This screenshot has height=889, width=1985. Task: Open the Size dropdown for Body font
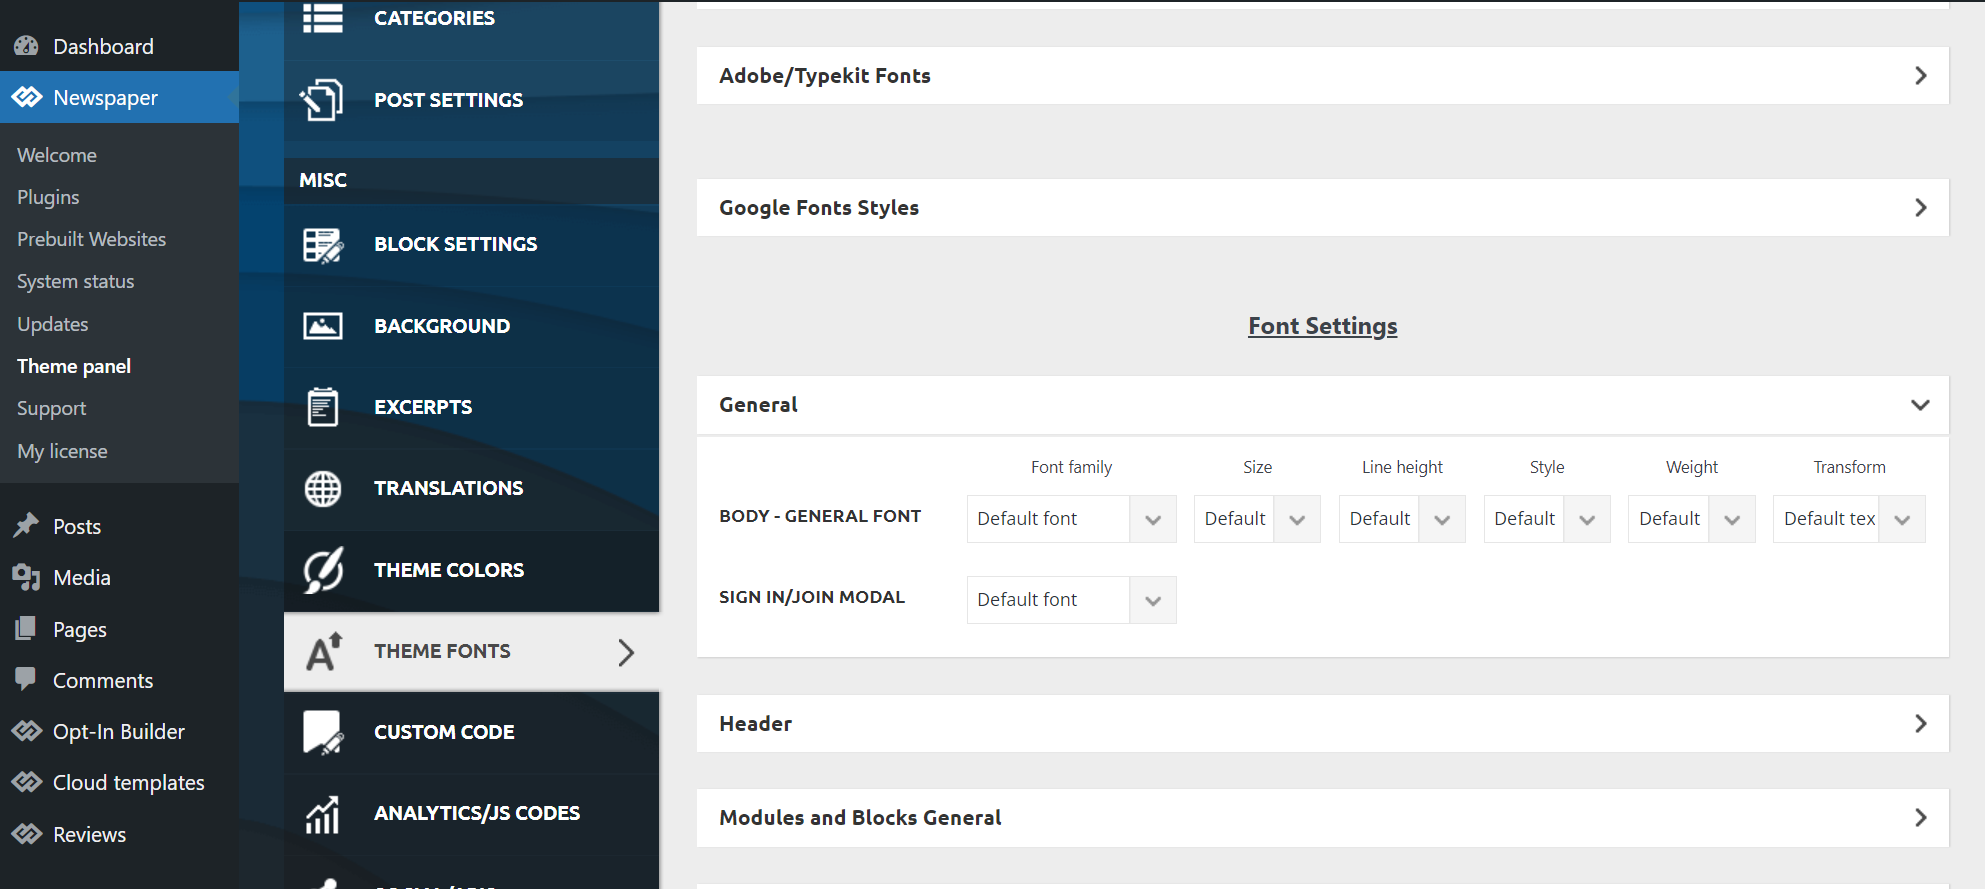(1257, 519)
